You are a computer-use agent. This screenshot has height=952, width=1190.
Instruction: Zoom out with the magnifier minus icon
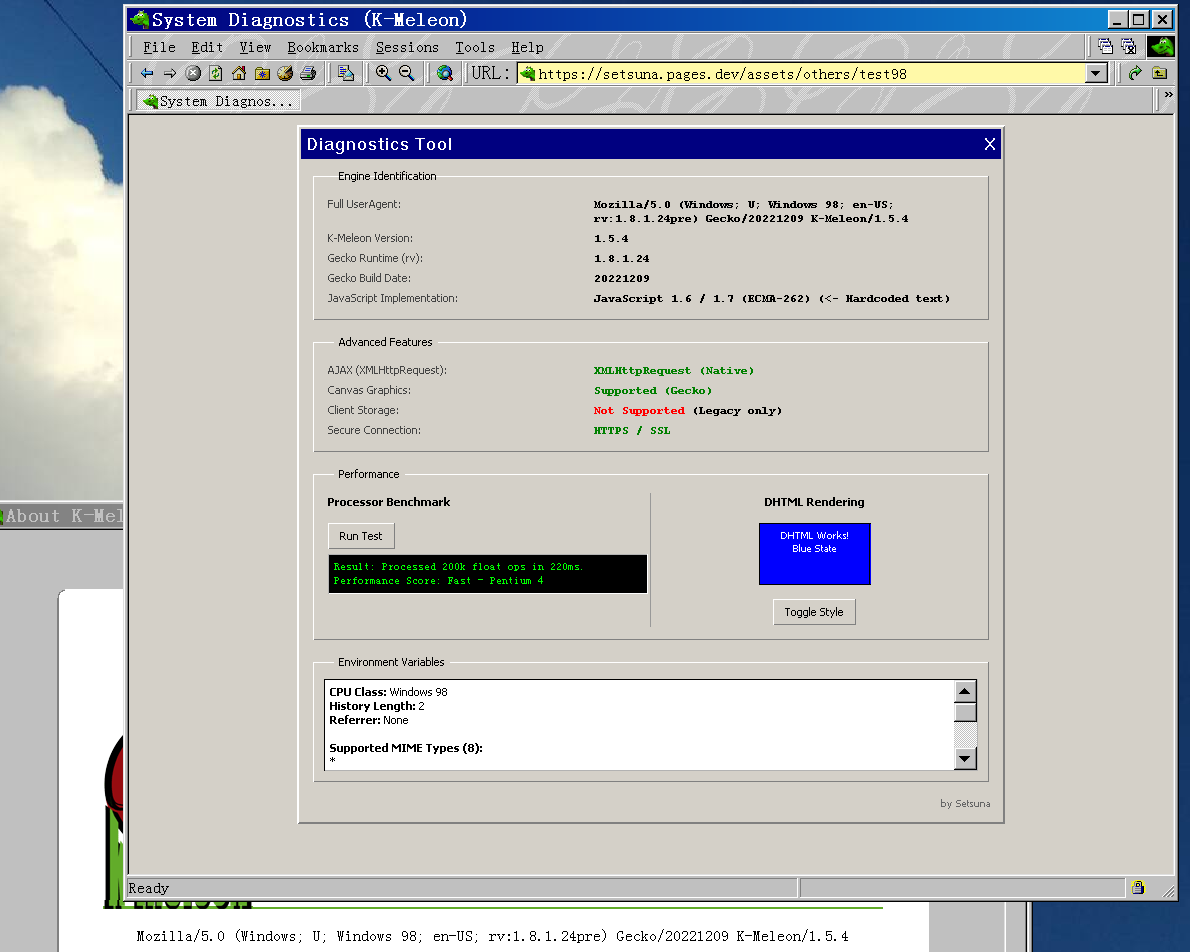(x=407, y=73)
